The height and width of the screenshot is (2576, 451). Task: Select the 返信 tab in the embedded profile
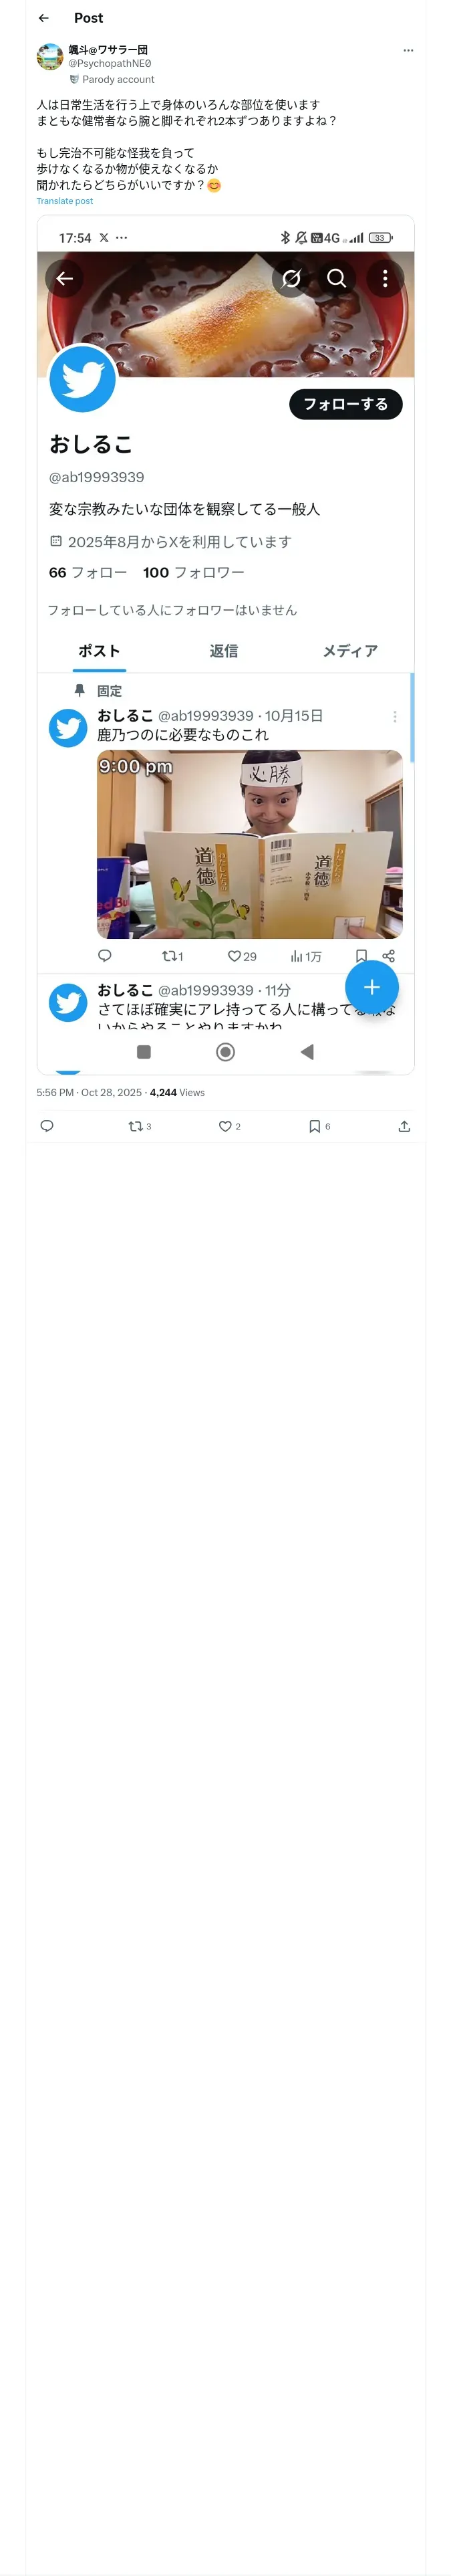[224, 651]
